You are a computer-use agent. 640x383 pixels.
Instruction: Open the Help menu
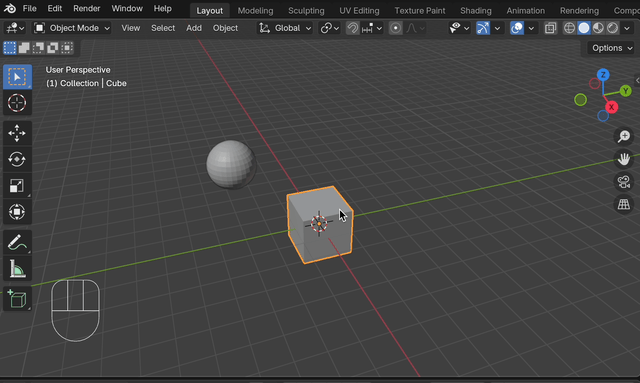tap(162, 9)
